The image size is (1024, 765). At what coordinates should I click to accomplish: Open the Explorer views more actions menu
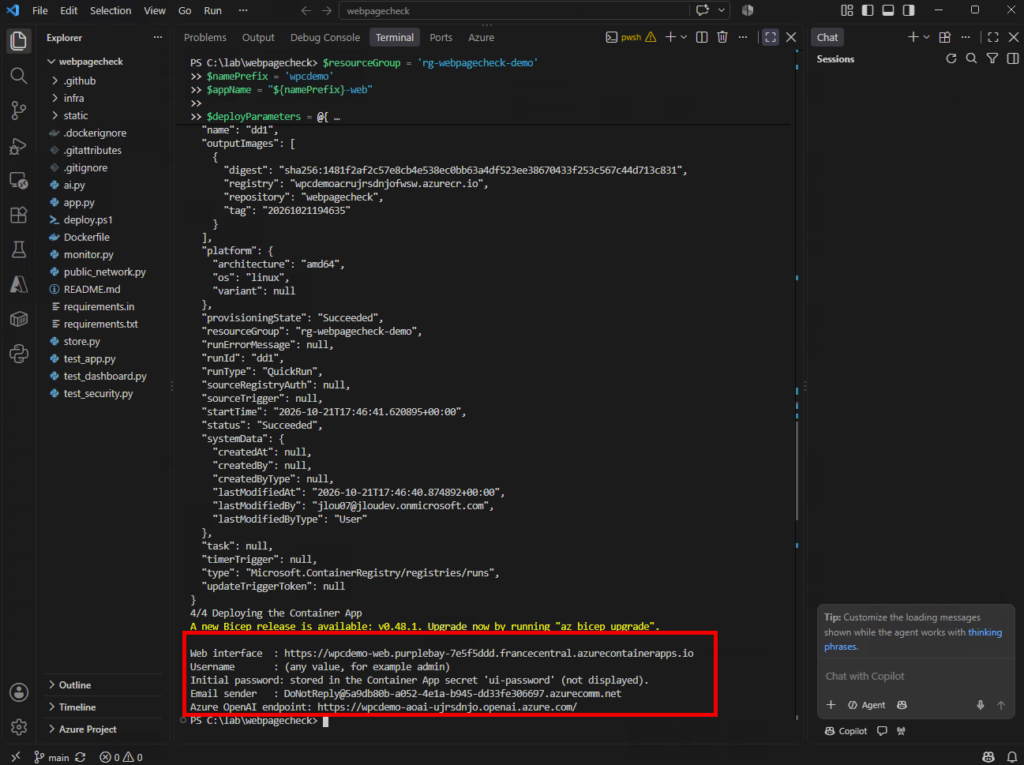point(157,37)
